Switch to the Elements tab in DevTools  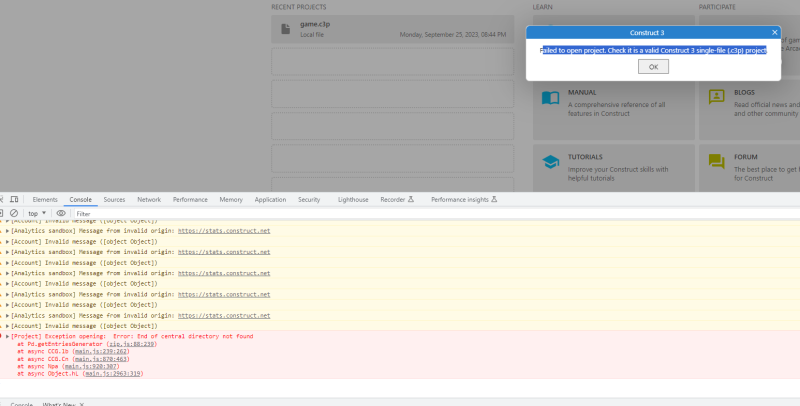[x=45, y=199]
